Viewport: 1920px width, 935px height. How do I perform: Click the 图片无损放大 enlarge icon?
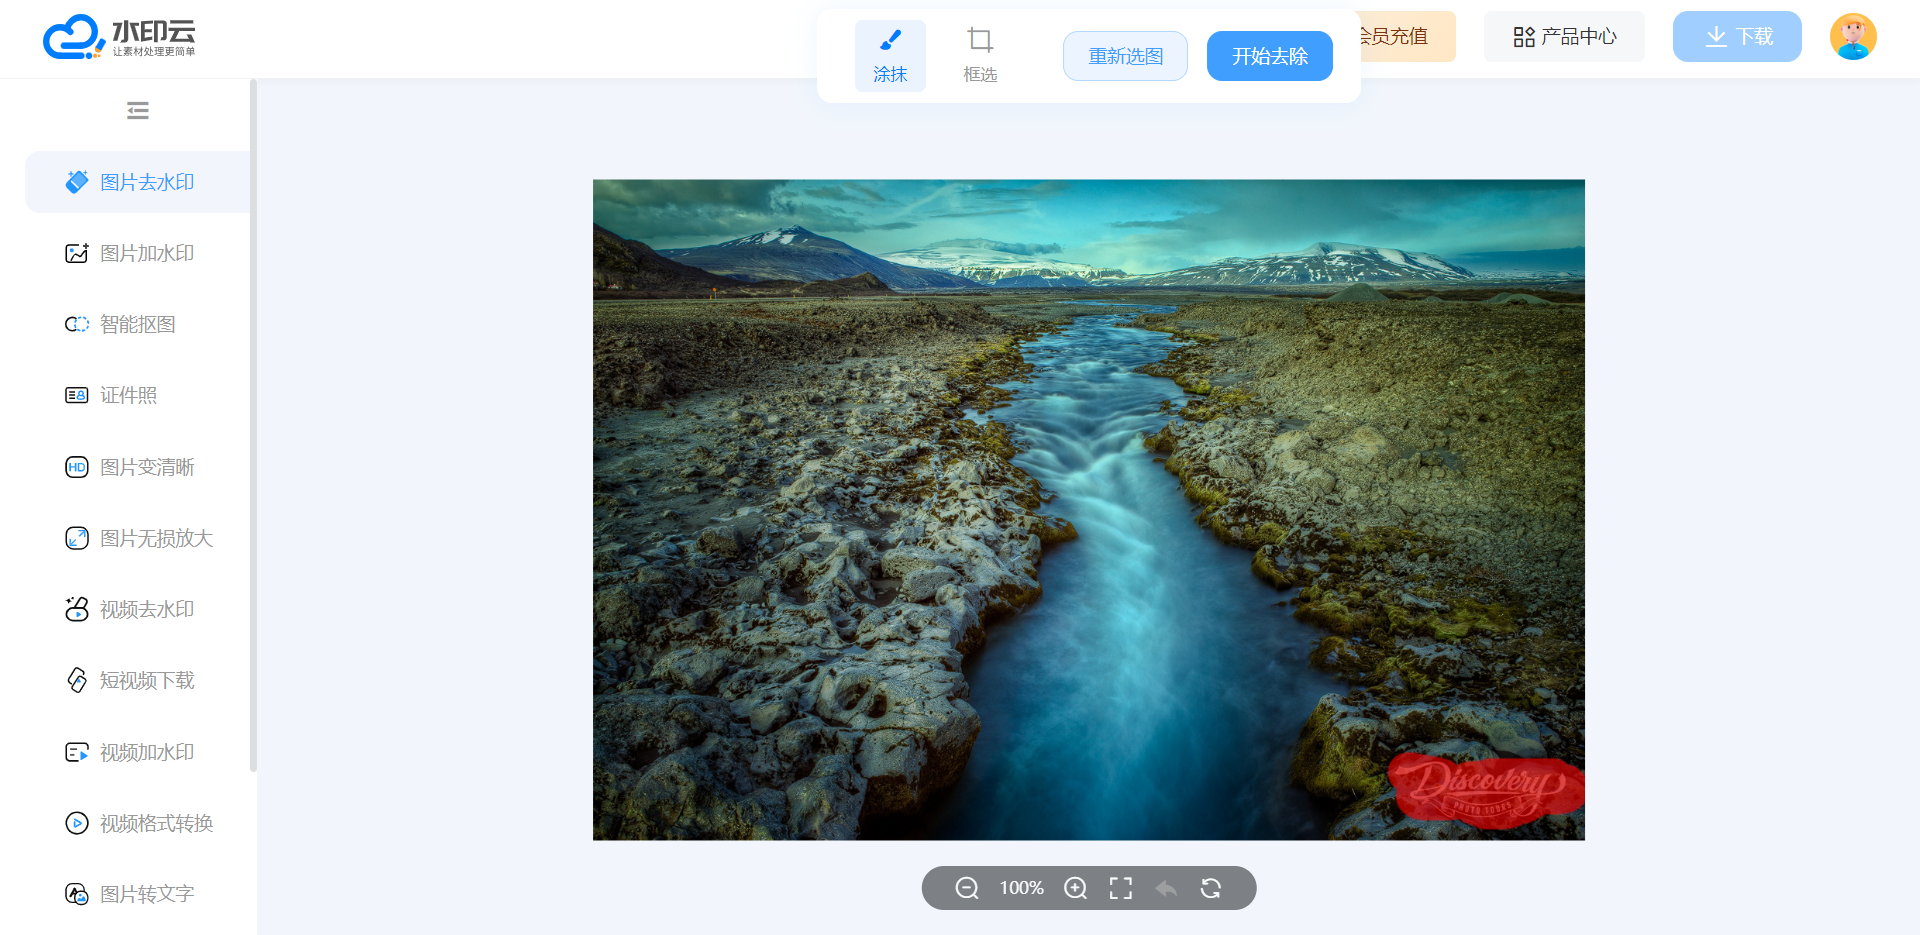pos(77,538)
